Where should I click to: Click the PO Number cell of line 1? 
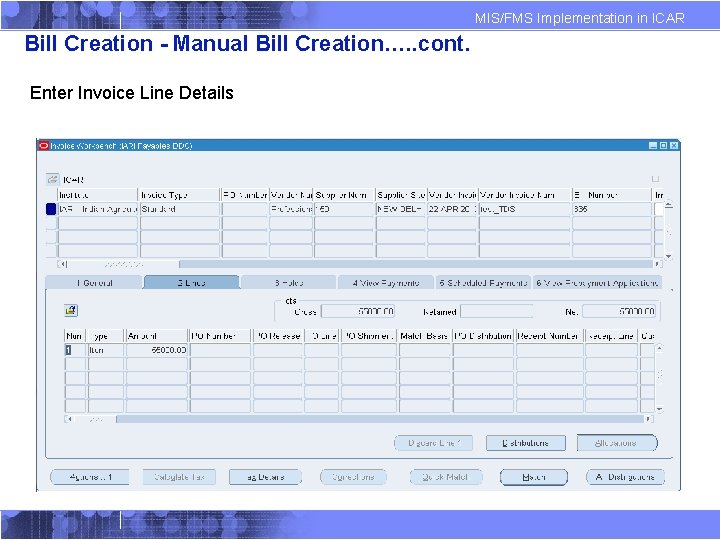coord(220,350)
